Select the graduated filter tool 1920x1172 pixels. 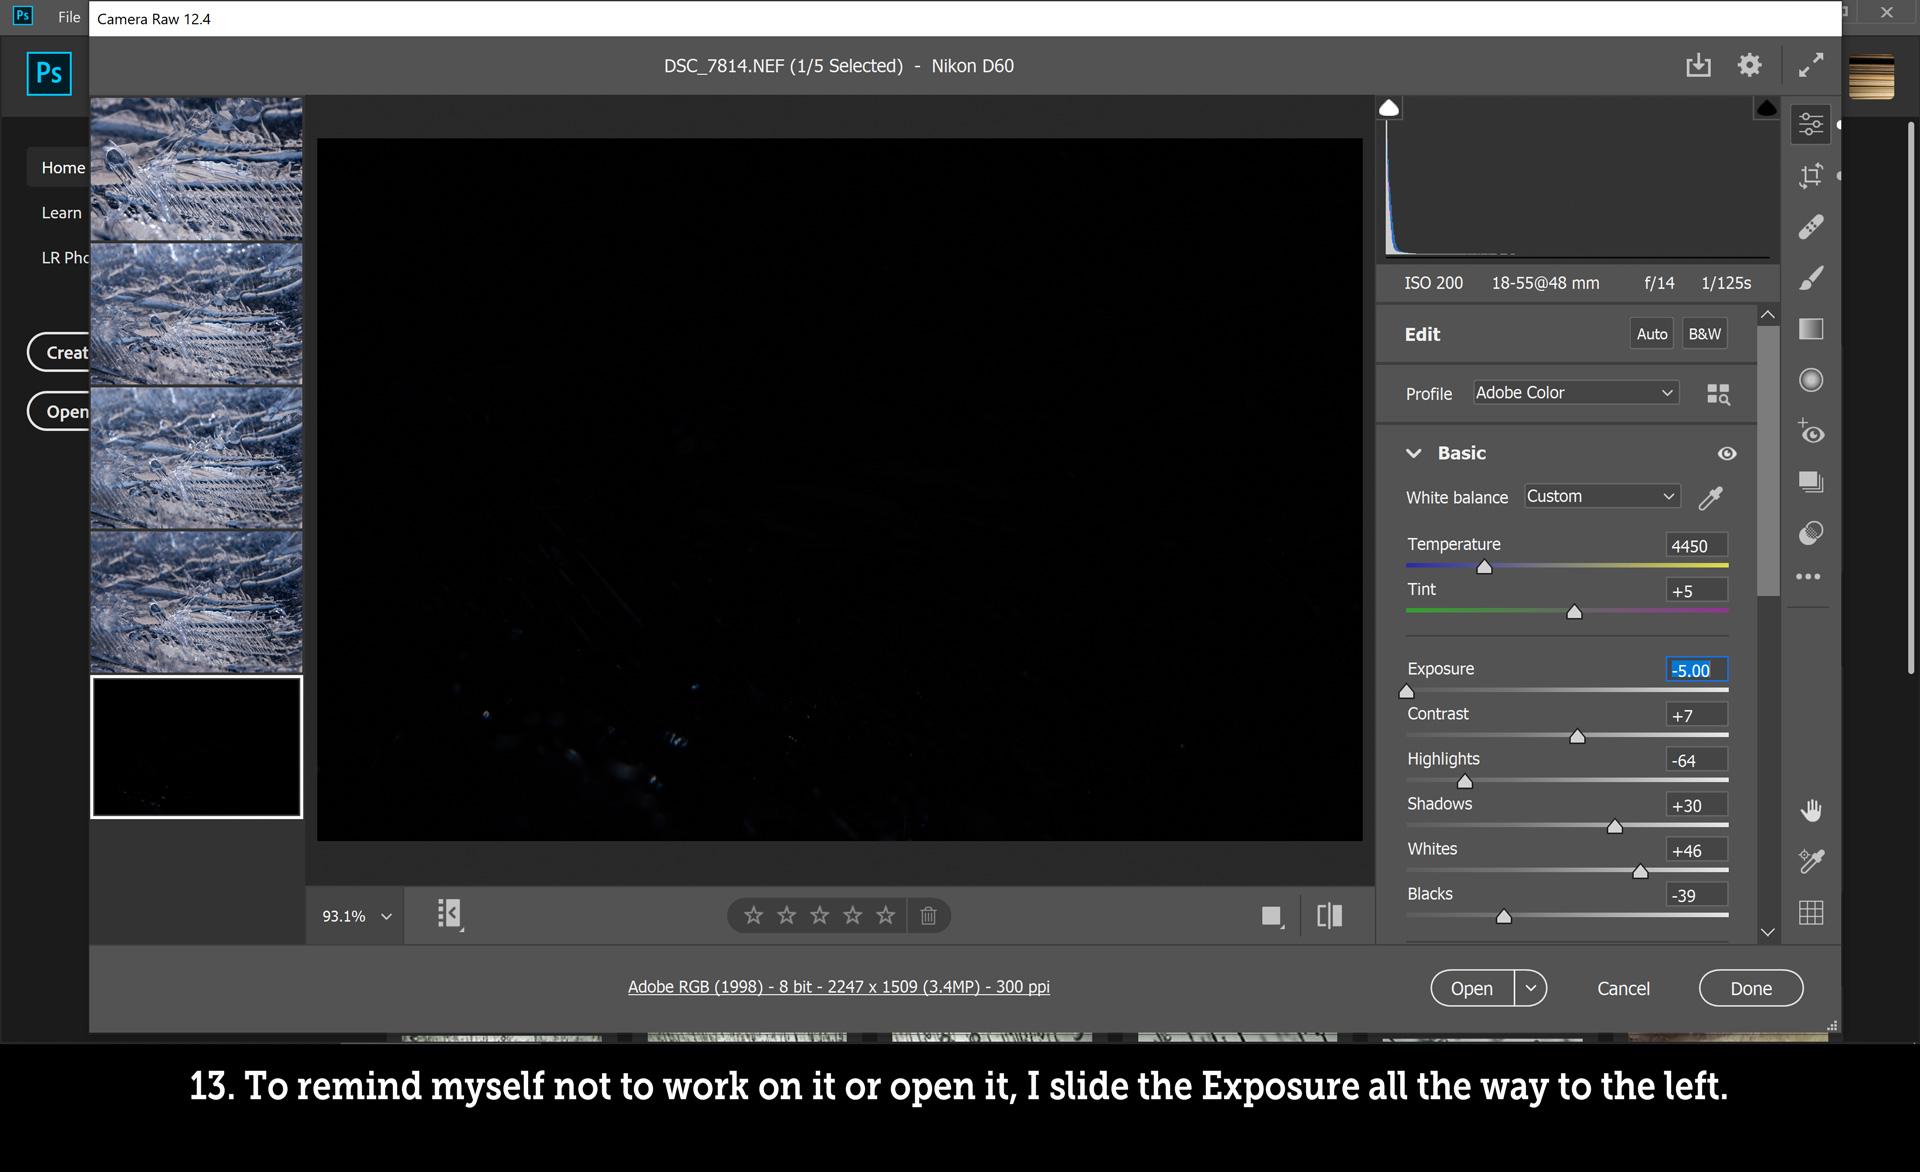tap(1813, 329)
